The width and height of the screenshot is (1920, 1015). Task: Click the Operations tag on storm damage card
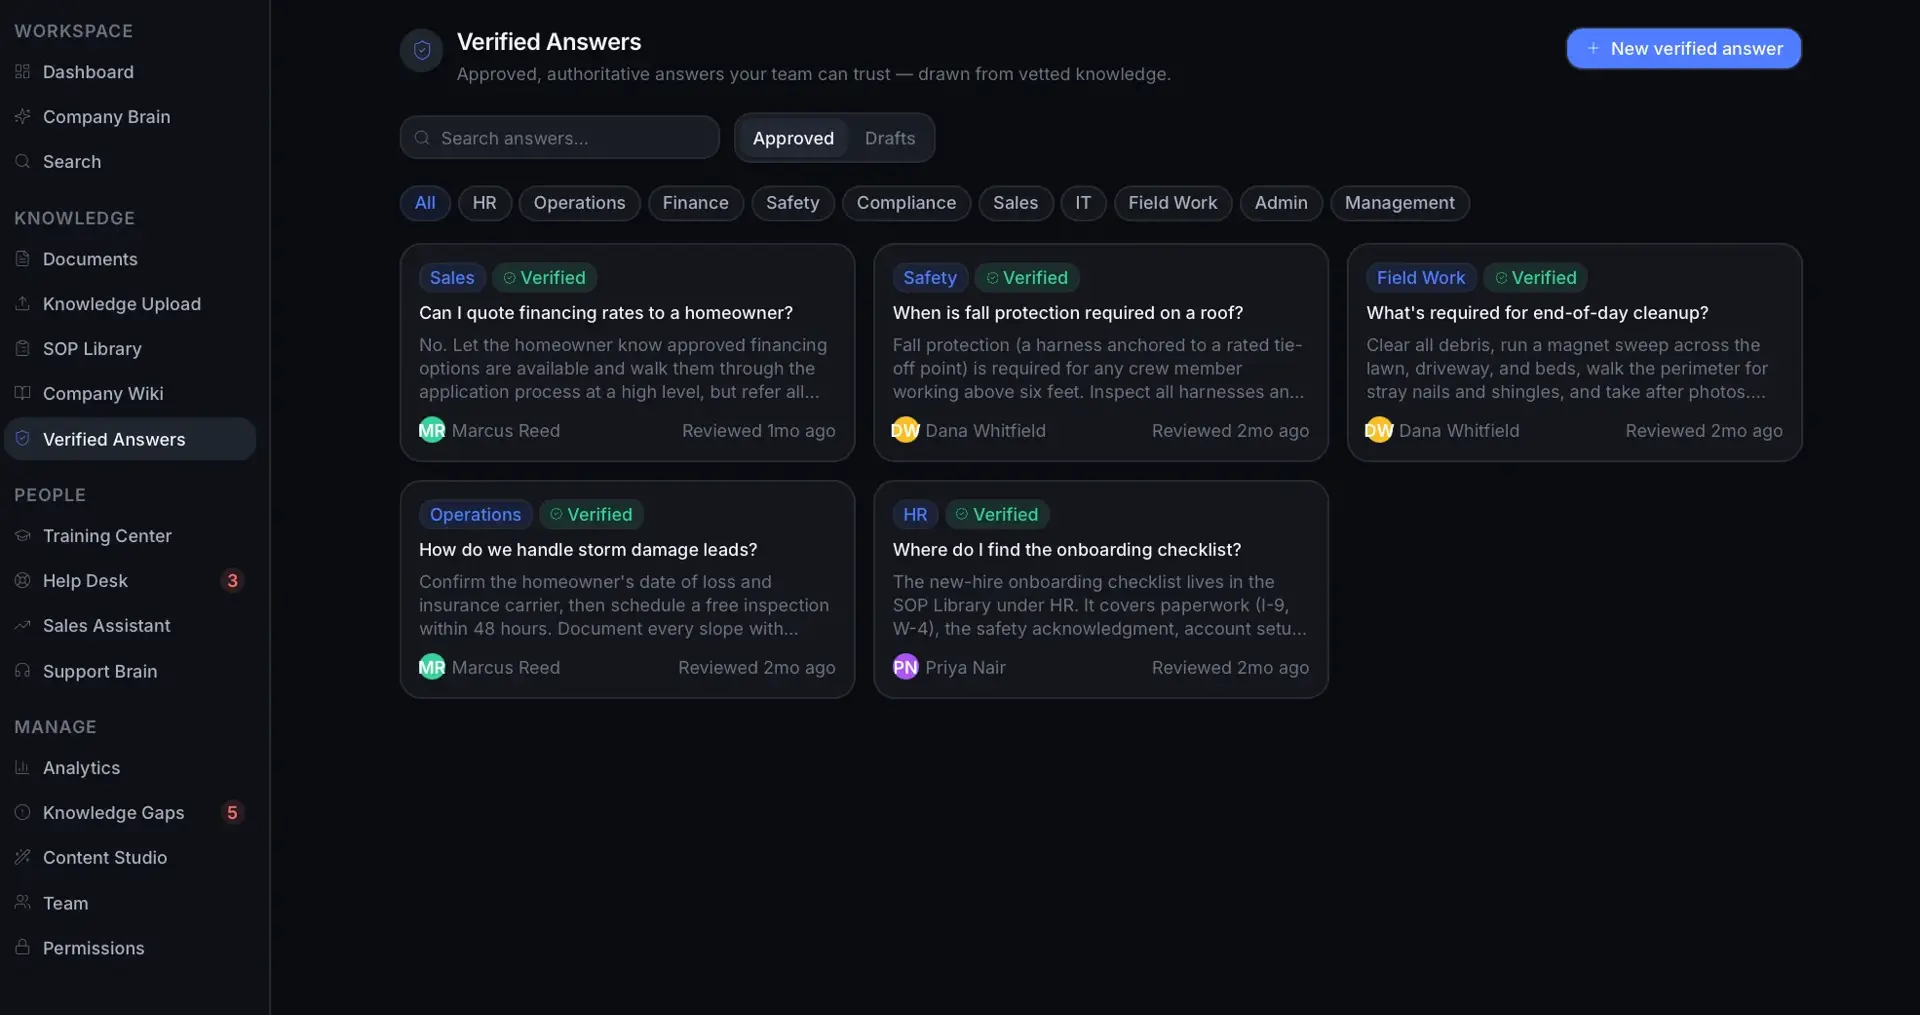(x=475, y=515)
